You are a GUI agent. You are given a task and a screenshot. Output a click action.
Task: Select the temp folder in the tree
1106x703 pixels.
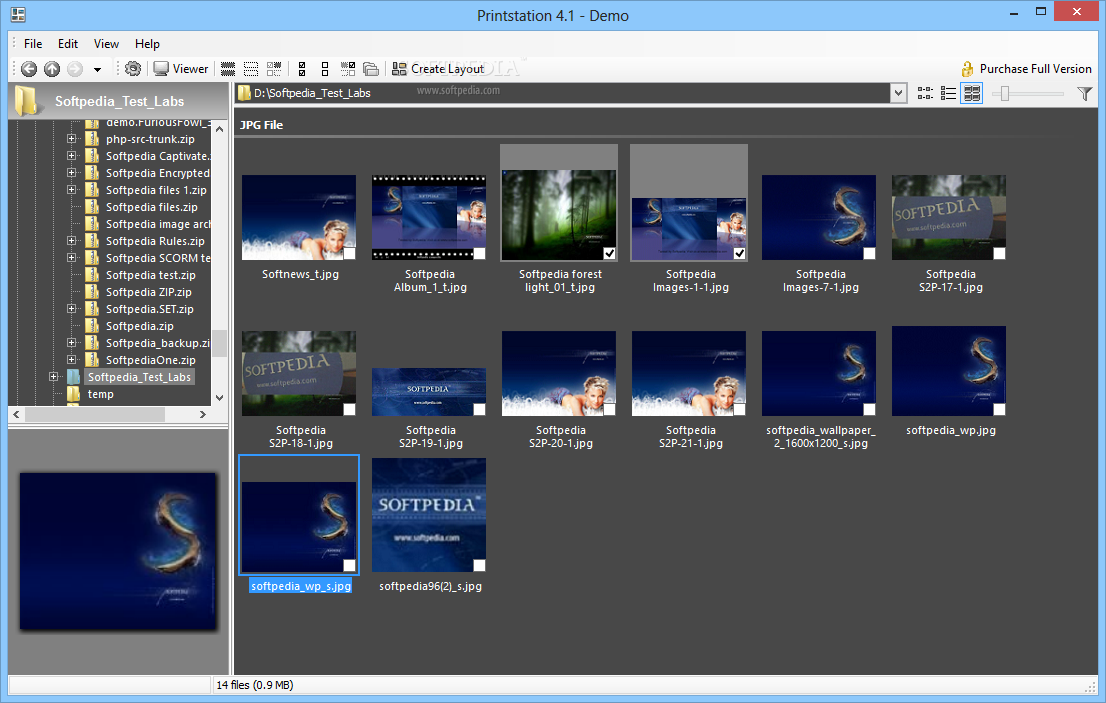[101, 394]
